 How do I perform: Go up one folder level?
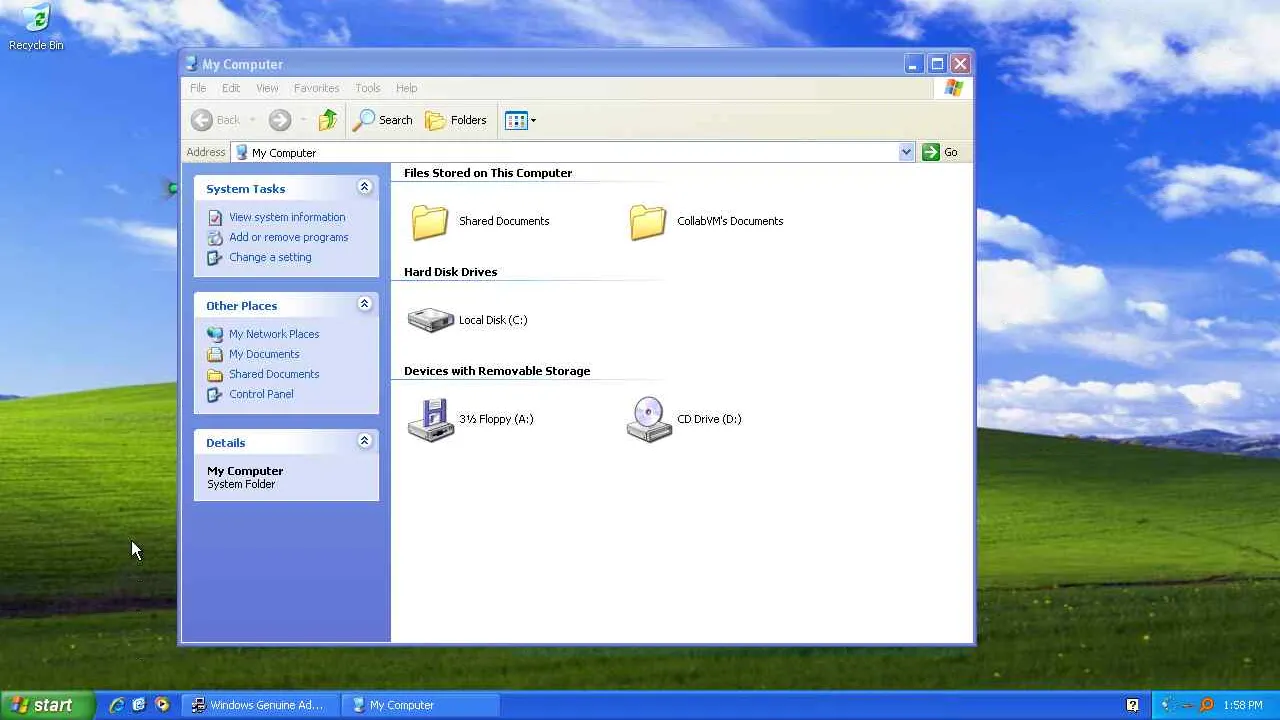328,120
